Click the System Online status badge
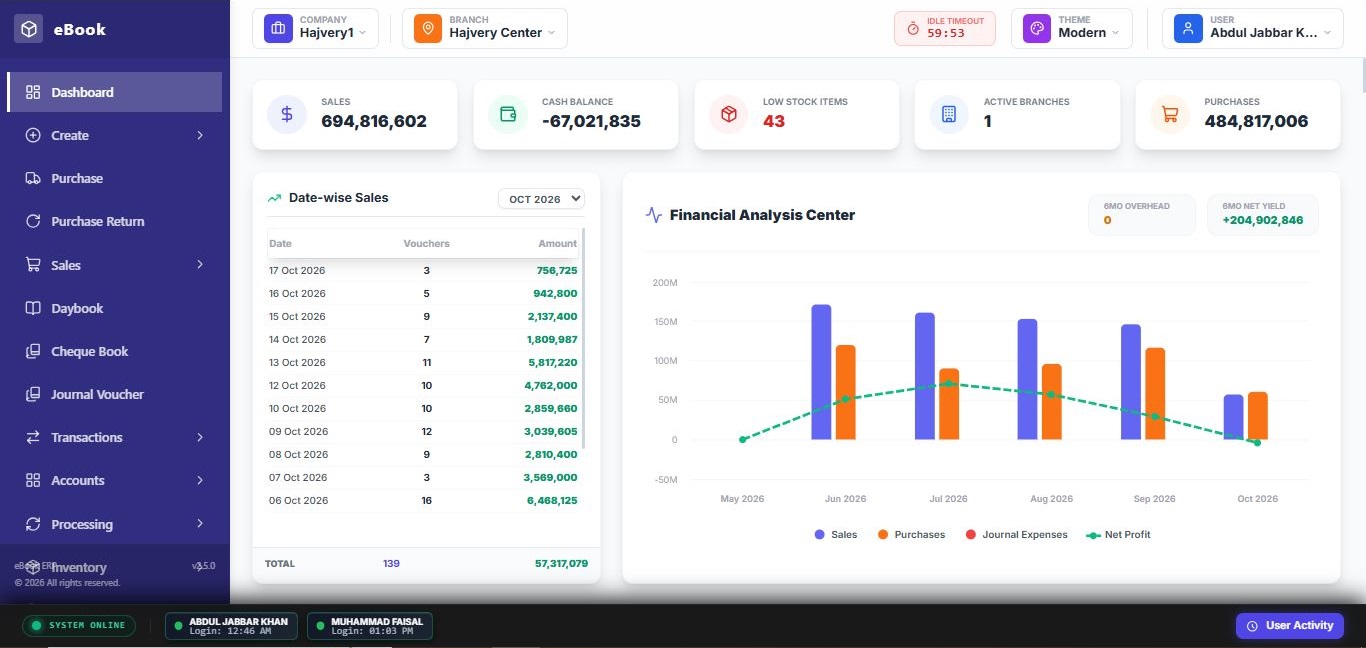 coord(79,626)
